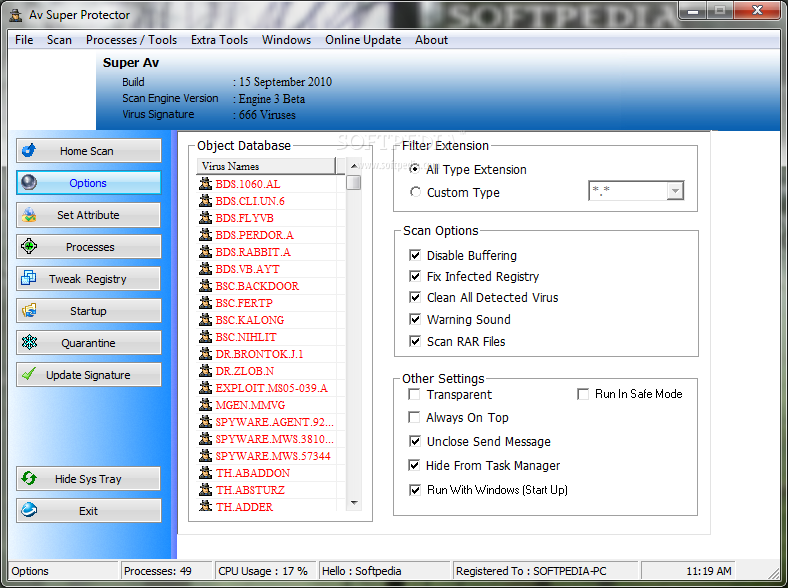Screen dimensions: 788x588
Task: Click the virus icon beside DR.BRONTOK.J.1
Action: 205,353
